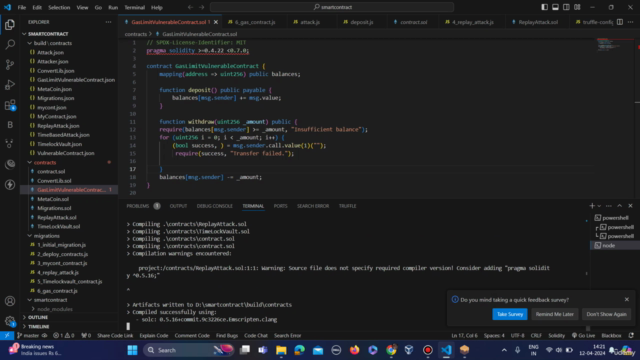Open the Run and Debug view
640x360 pixels.
coord(10,84)
